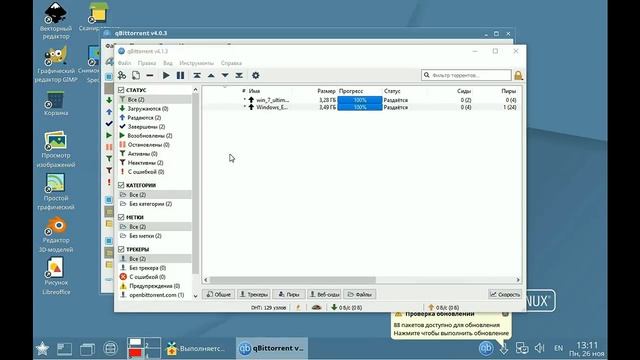Sort by the Сиды column header

point(464,91)
